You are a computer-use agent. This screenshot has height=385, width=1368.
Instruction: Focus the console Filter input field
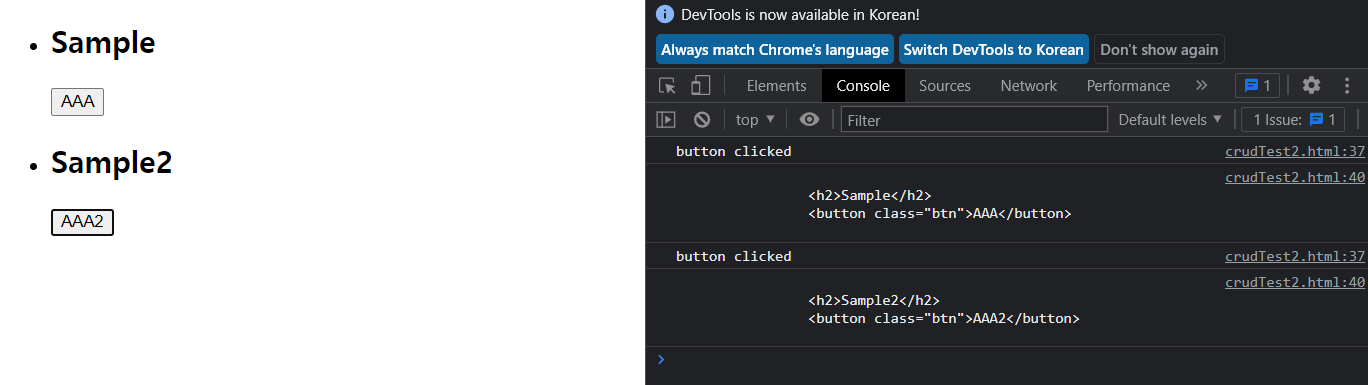click(x=974, y=120)
